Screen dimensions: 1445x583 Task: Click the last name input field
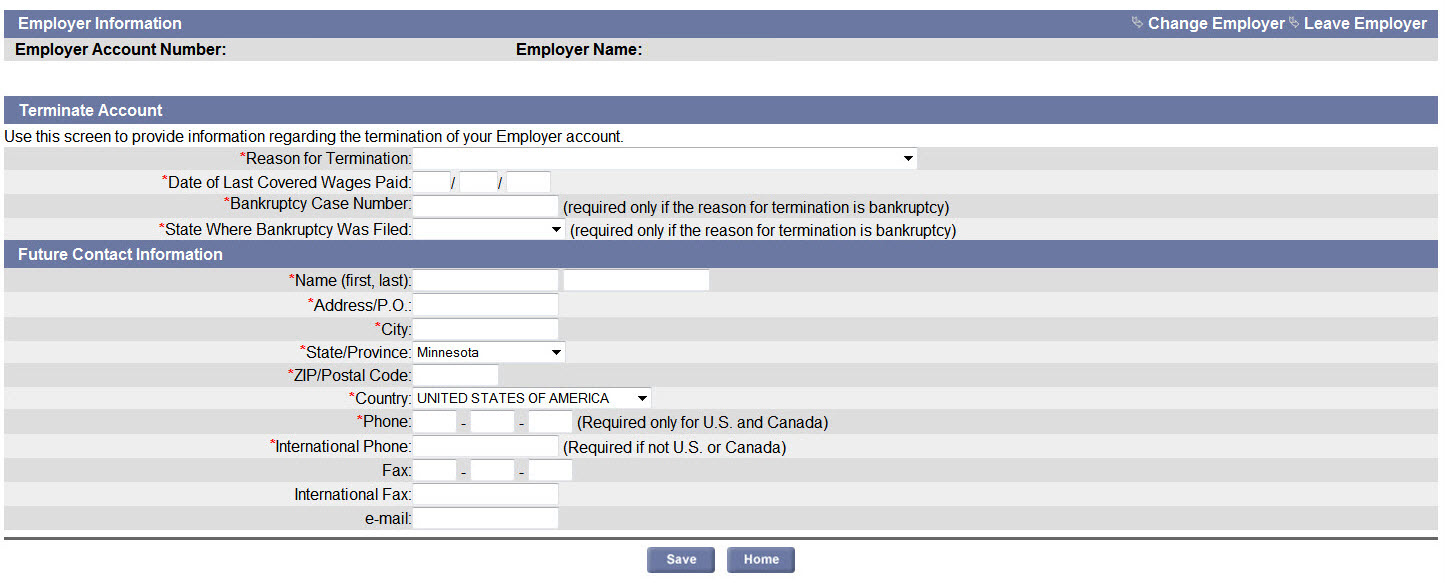(x=636, y=280)
